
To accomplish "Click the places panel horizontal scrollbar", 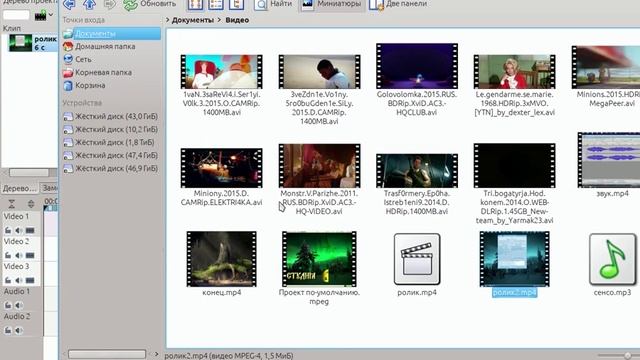I will coord(107,354).
